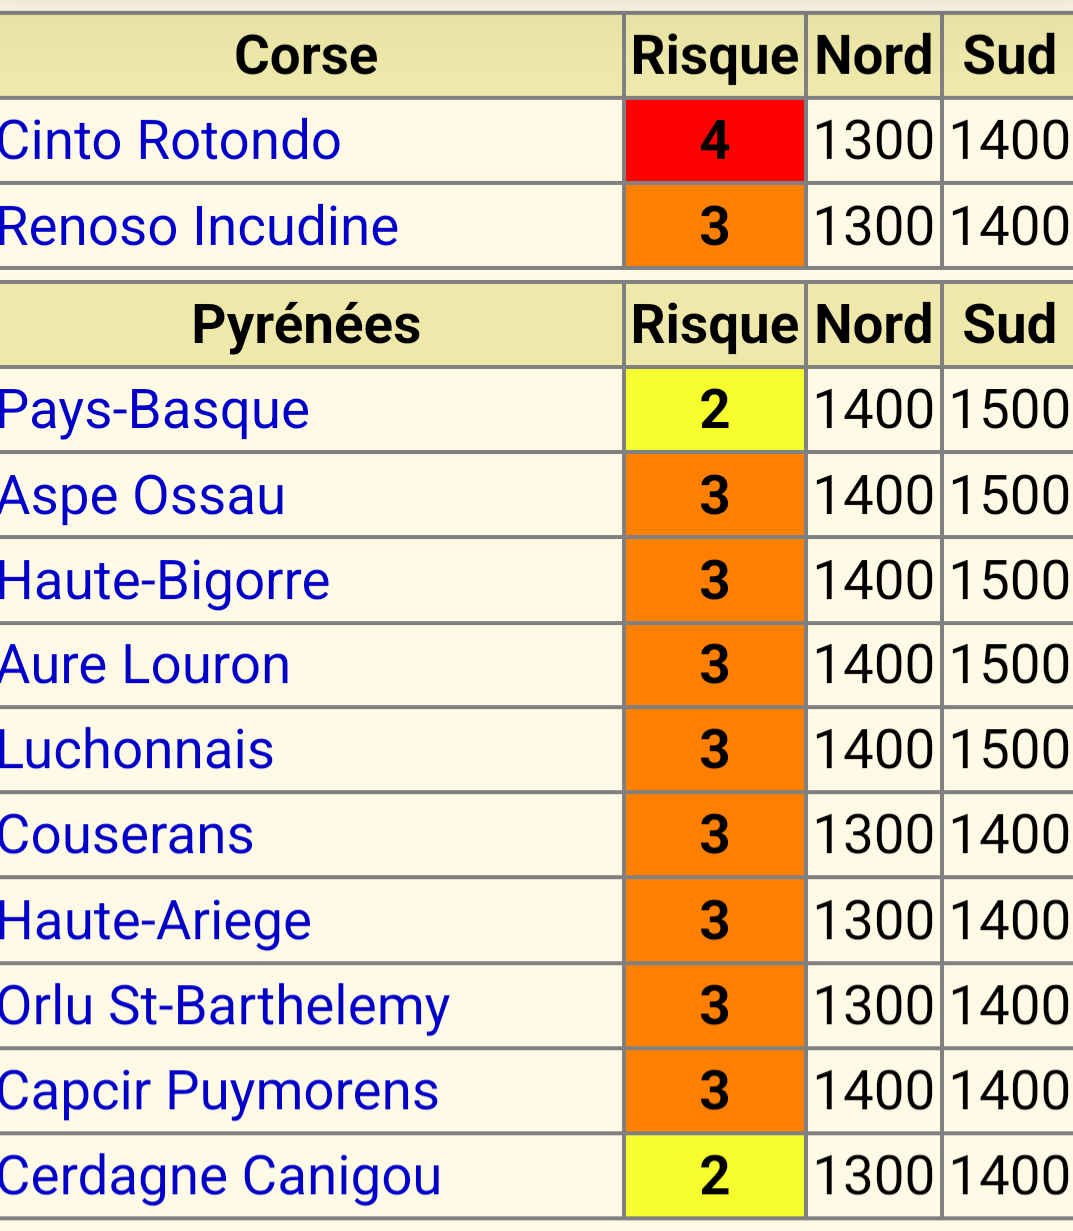
Task: Click the yellow risk 2 cell for Pays-Basque
Action: pos(714,410)
